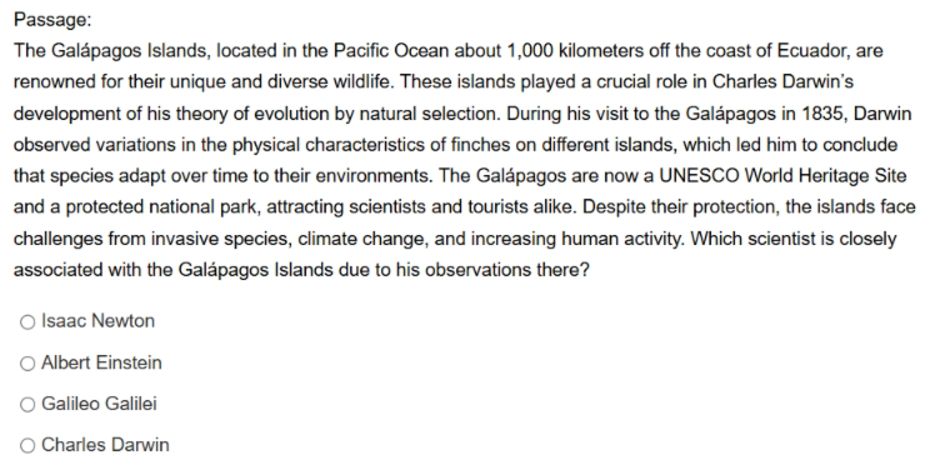
Task: Click the 'Passage:' heading
Action: (52, 20)
